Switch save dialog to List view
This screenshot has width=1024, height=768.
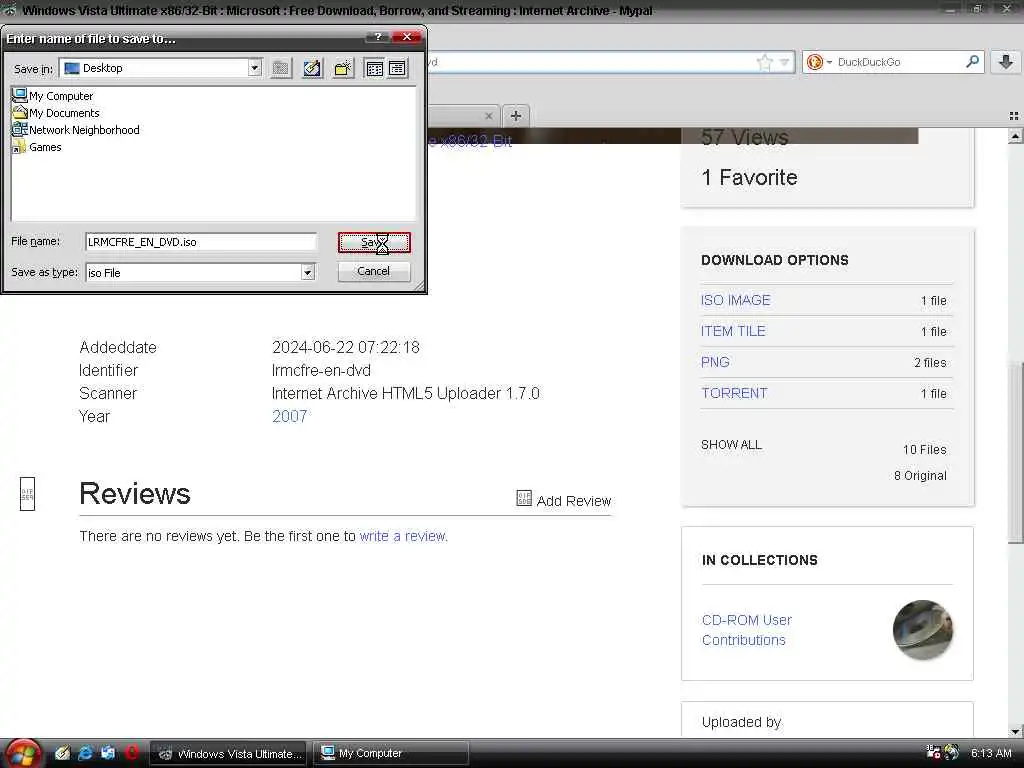point(375,68)
